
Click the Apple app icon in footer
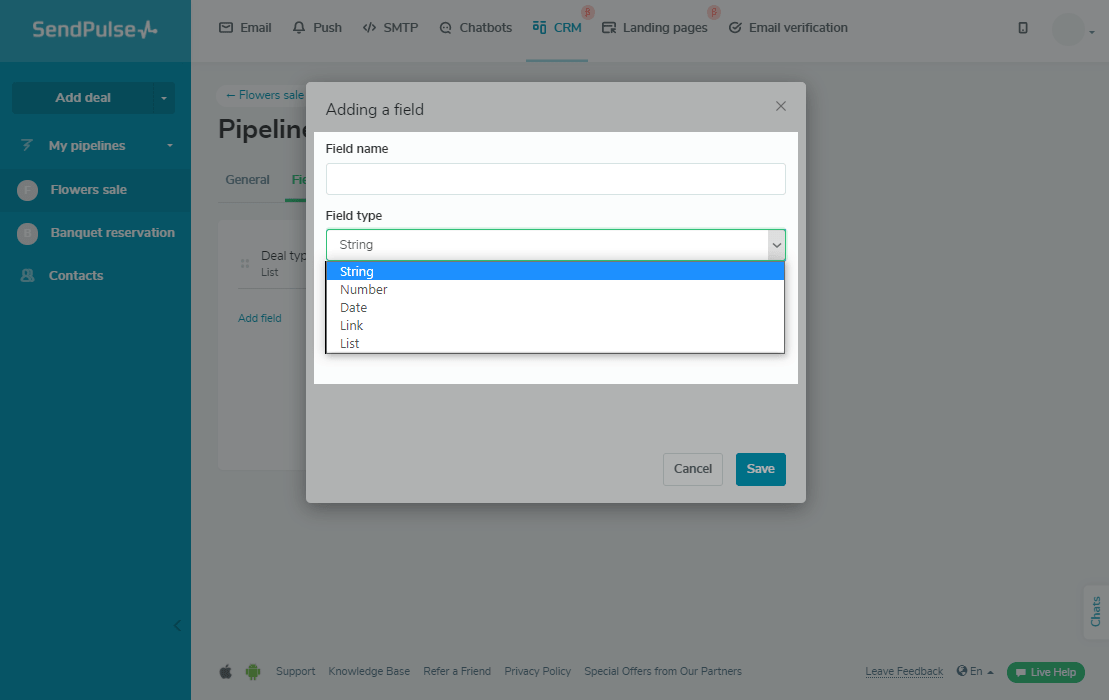(x=225, y=672)
